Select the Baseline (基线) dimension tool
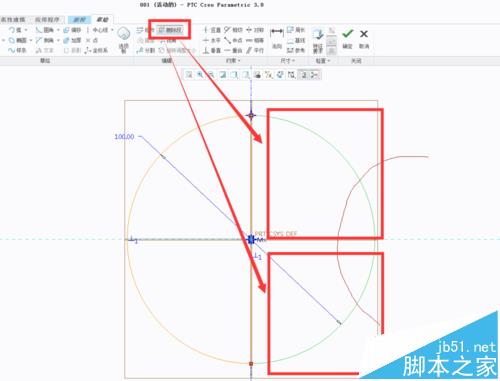The width and height of the screenshot is (500, 381). pyautogui.click(x=296, y=40)
